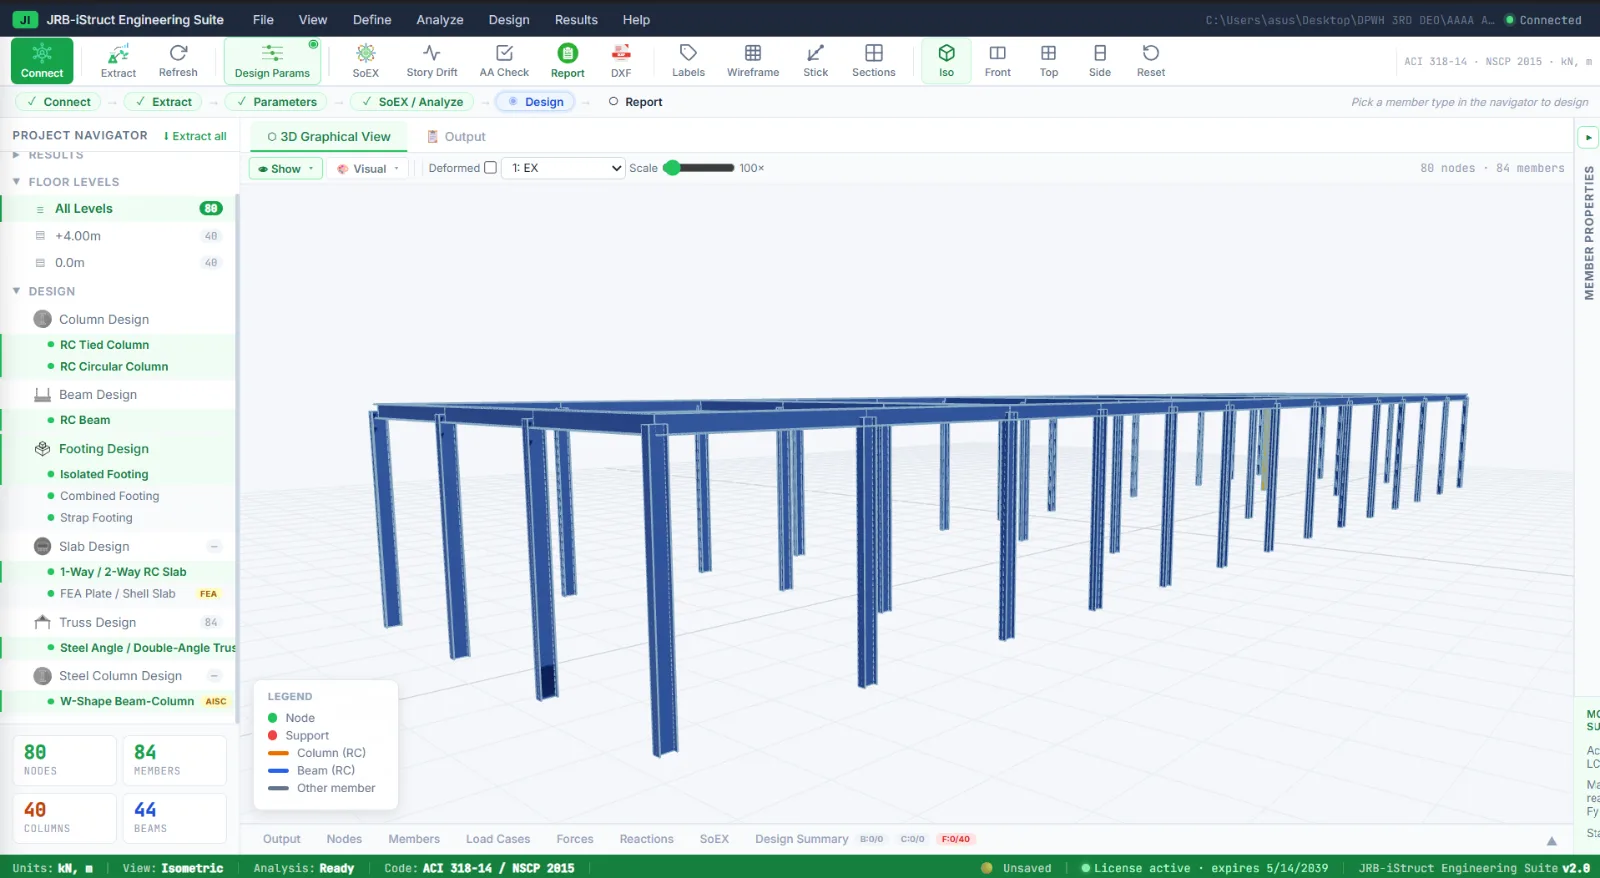Screen dimensions: 1600x878
Task: Select 1-Way / 2-Way RC Slab
Action: 123,572
